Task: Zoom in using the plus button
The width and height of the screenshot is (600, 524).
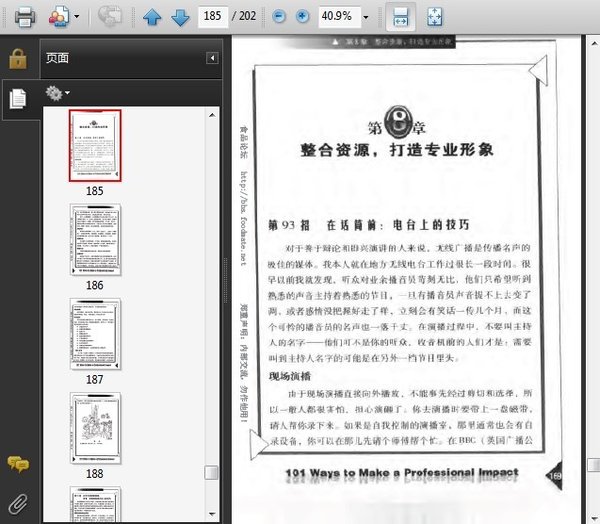Action: (302, 17)
